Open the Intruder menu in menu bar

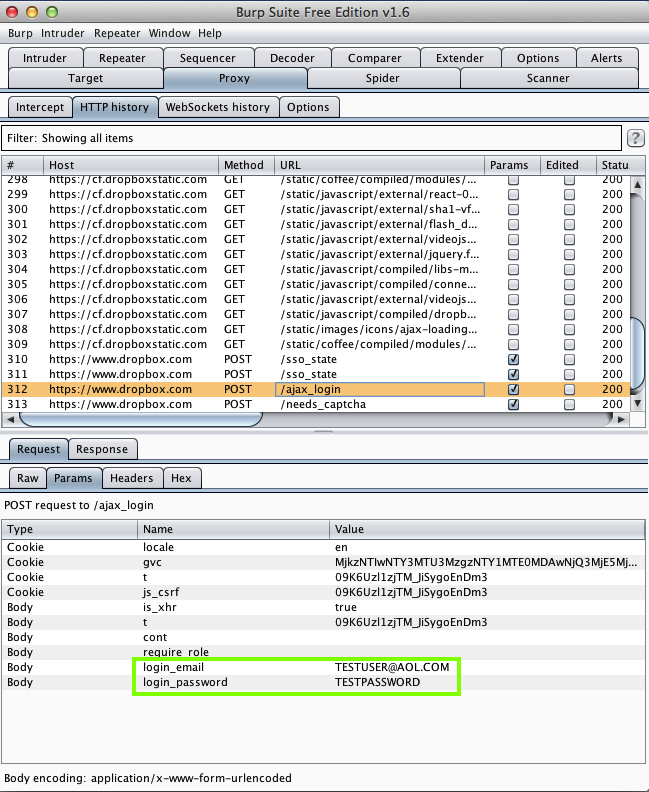pyautogui.click(x=63, y=33)
